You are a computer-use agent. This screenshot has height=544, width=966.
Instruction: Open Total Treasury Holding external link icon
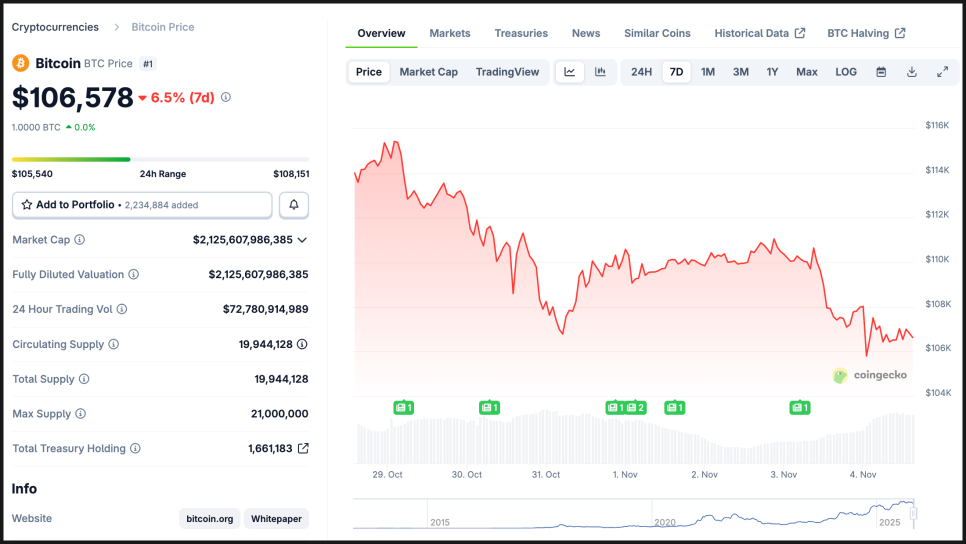point(303,449)
